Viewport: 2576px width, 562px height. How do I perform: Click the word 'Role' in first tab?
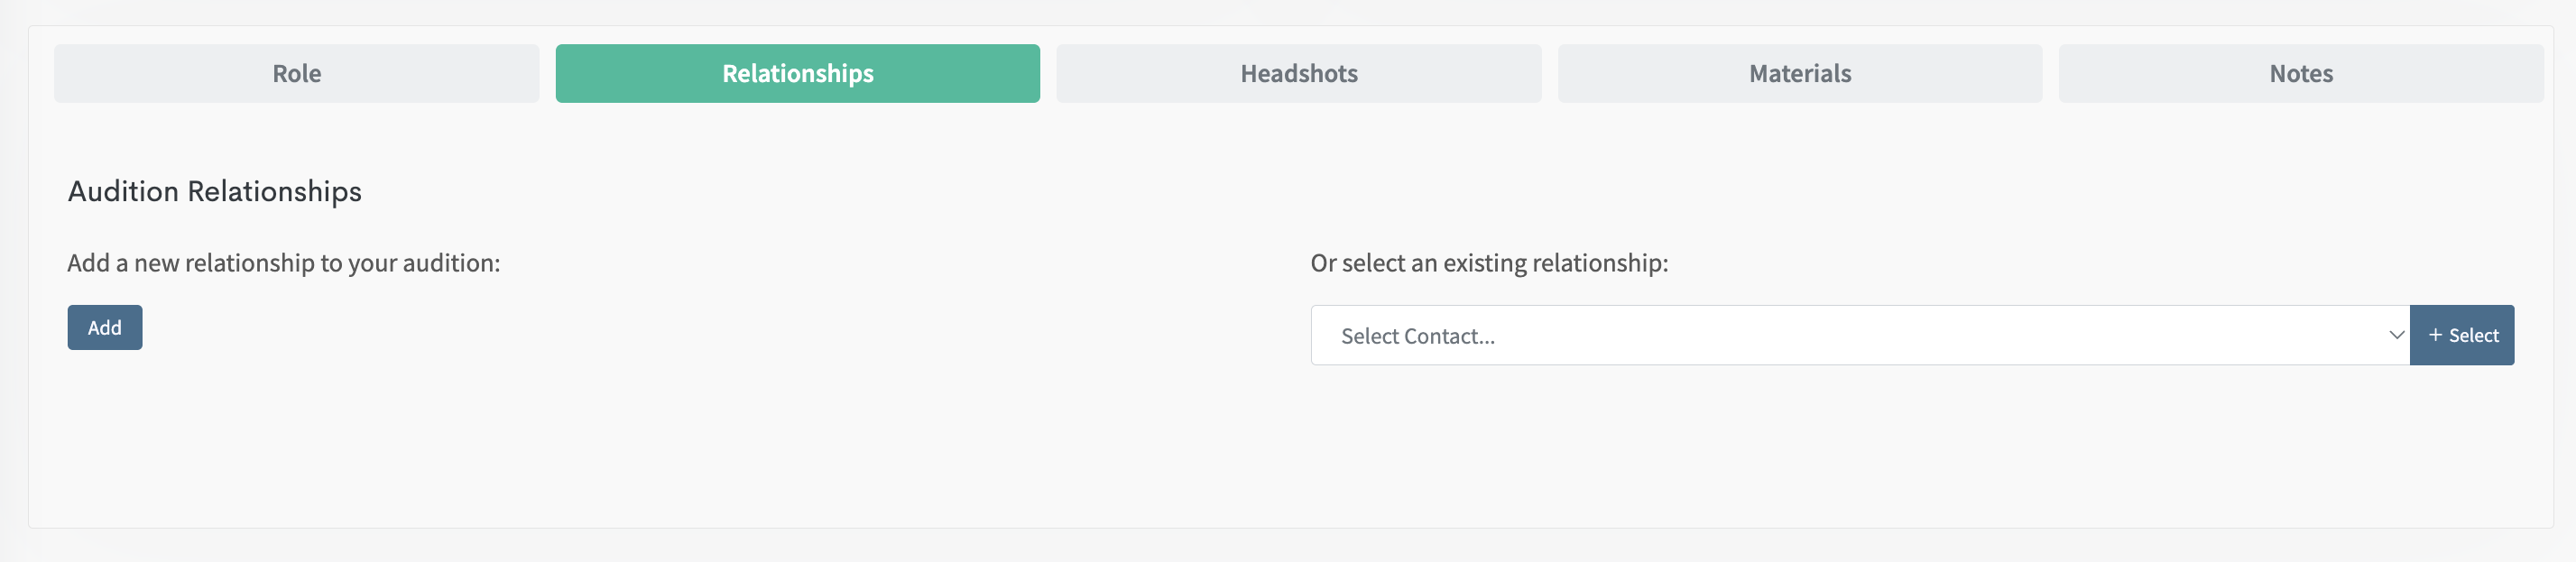296,73
